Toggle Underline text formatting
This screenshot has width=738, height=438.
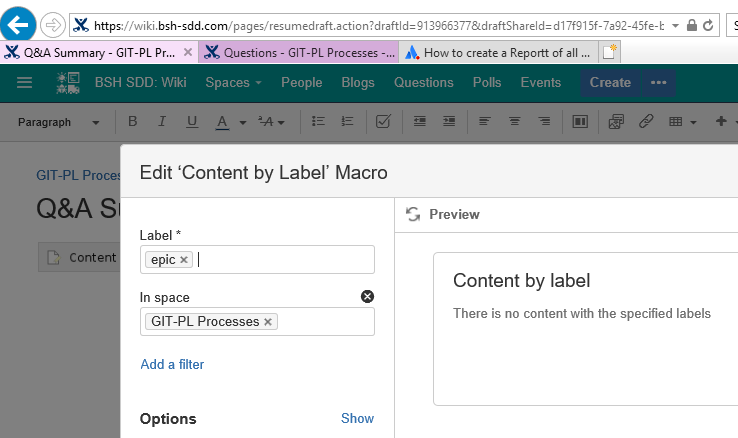point(192,122)
